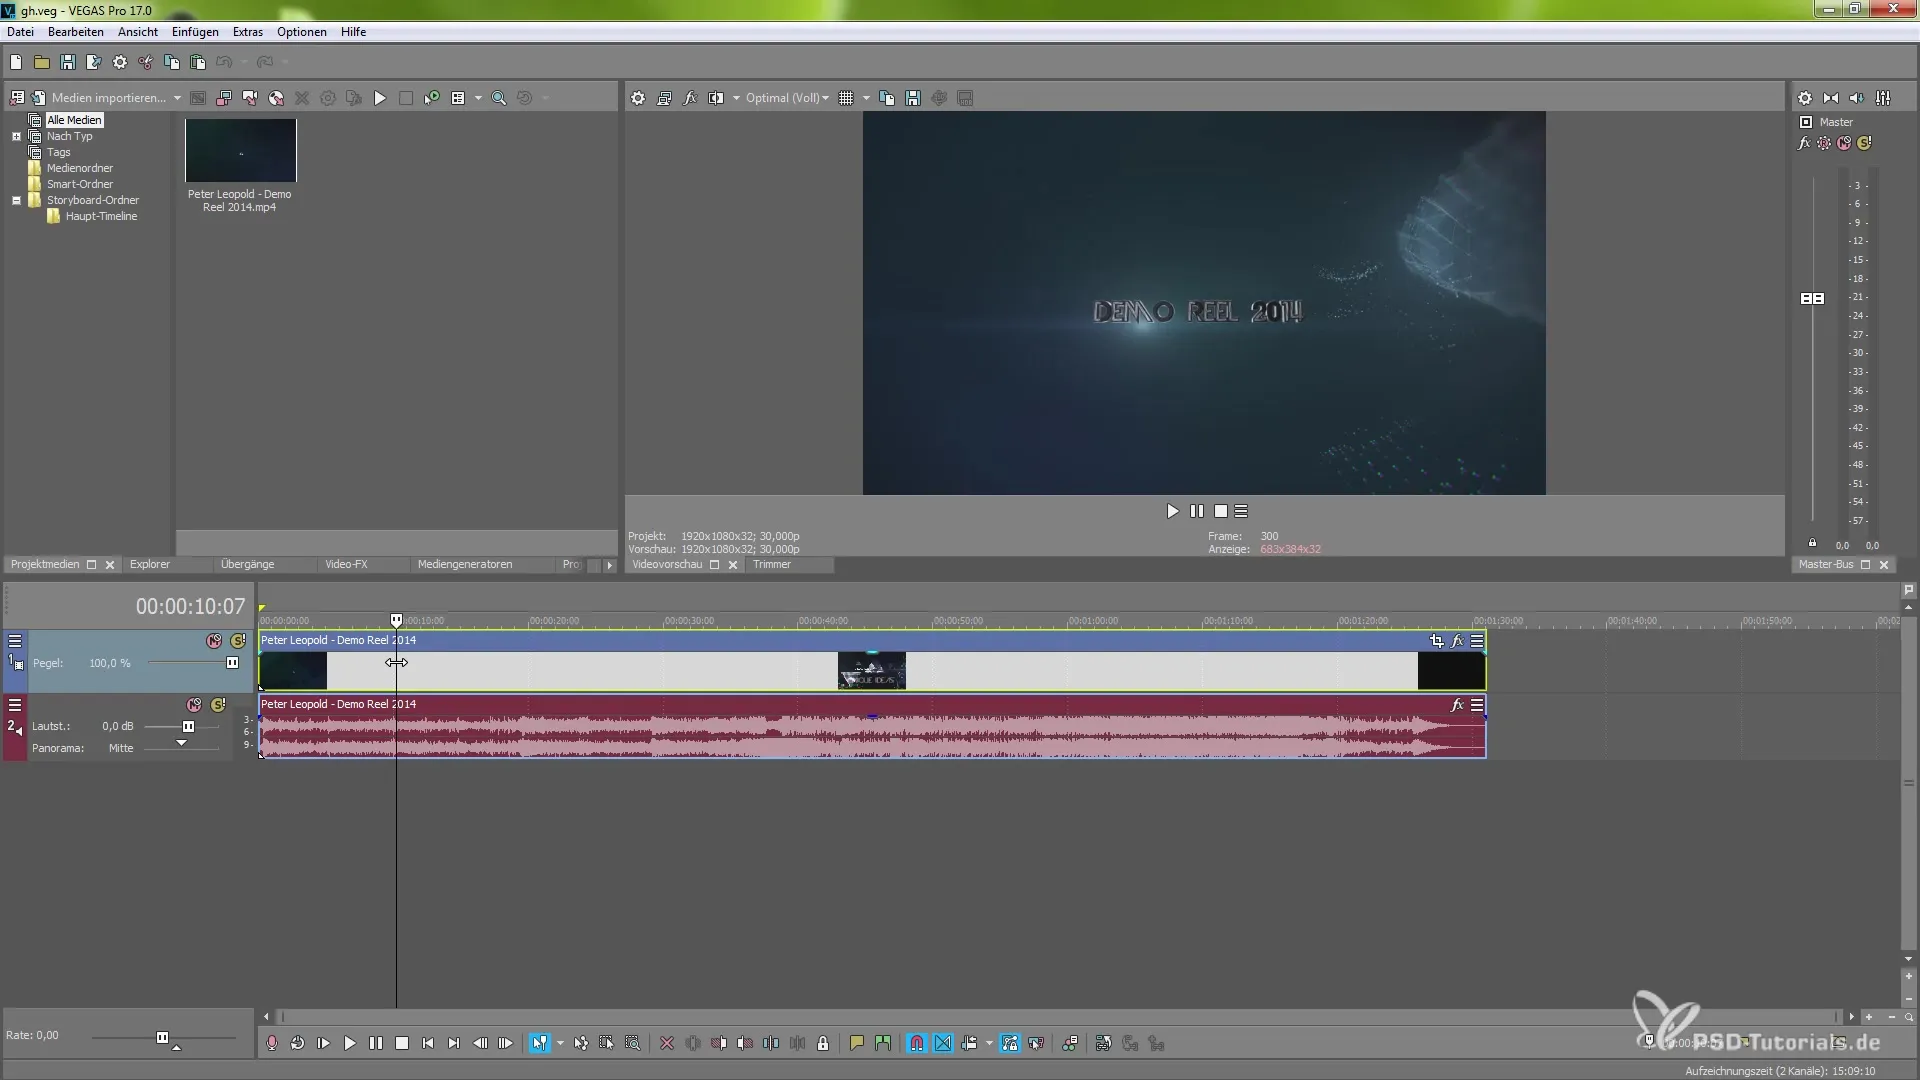Collapse the Storyboard-Ordner node
Image resolution: width=1920 pixels, height=1080 pixels.
coord(16,200)
